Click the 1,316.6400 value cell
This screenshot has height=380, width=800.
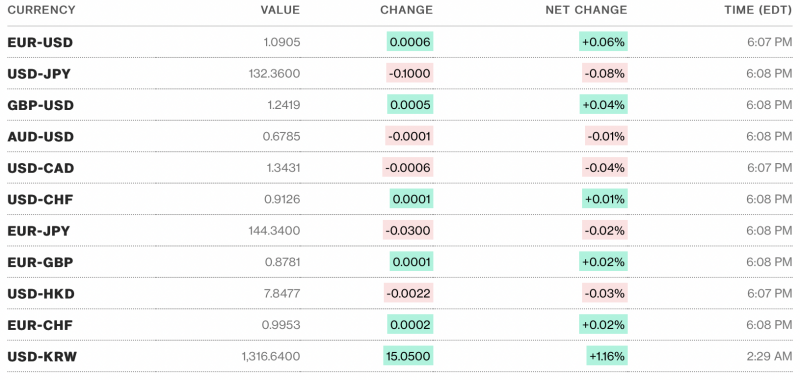click(x=271, y=356)
